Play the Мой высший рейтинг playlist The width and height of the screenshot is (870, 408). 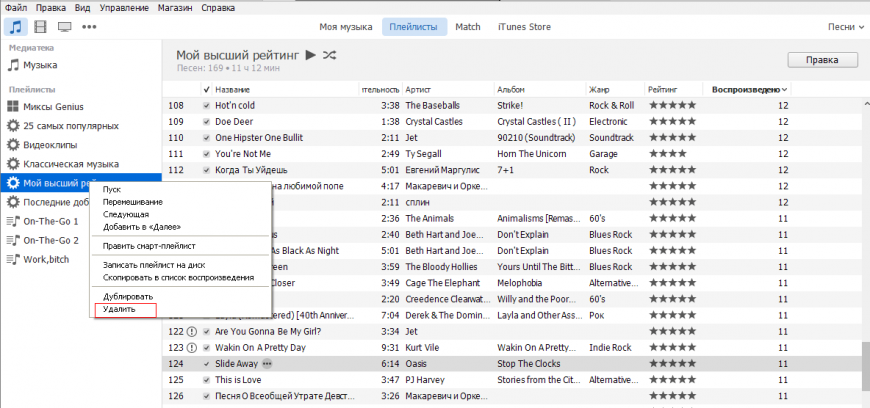(311, 55)
